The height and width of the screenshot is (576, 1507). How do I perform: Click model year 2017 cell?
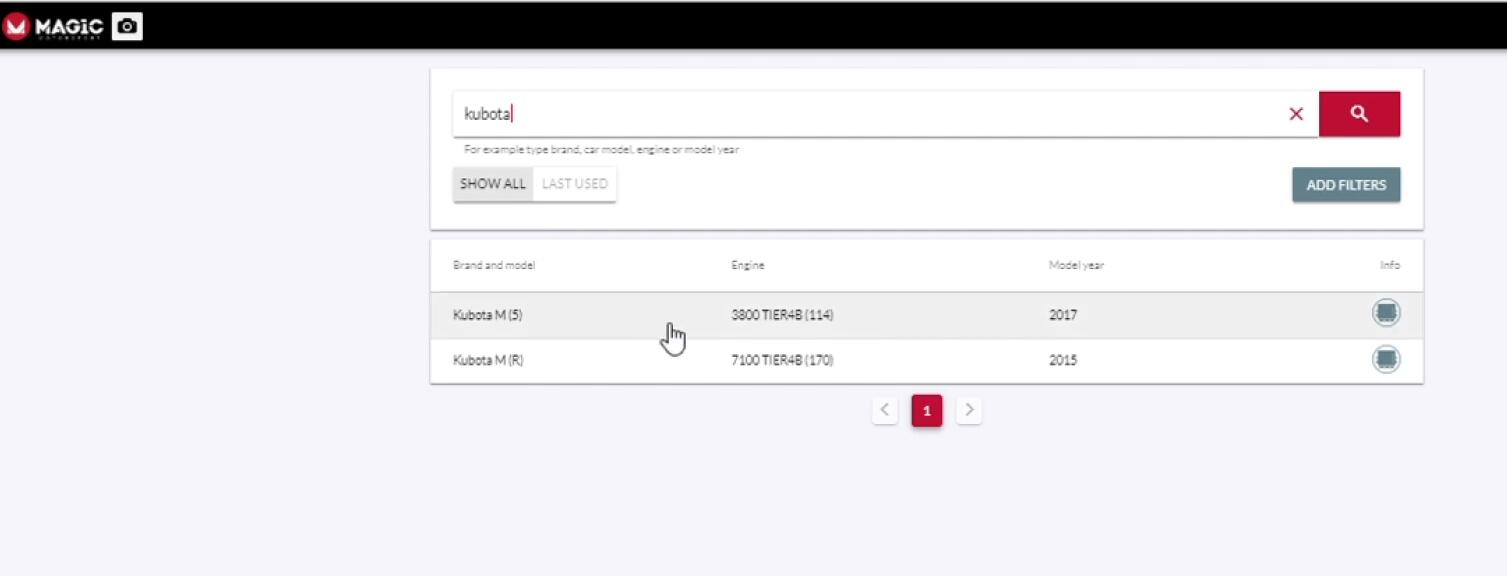click(x=1063, y=315)
